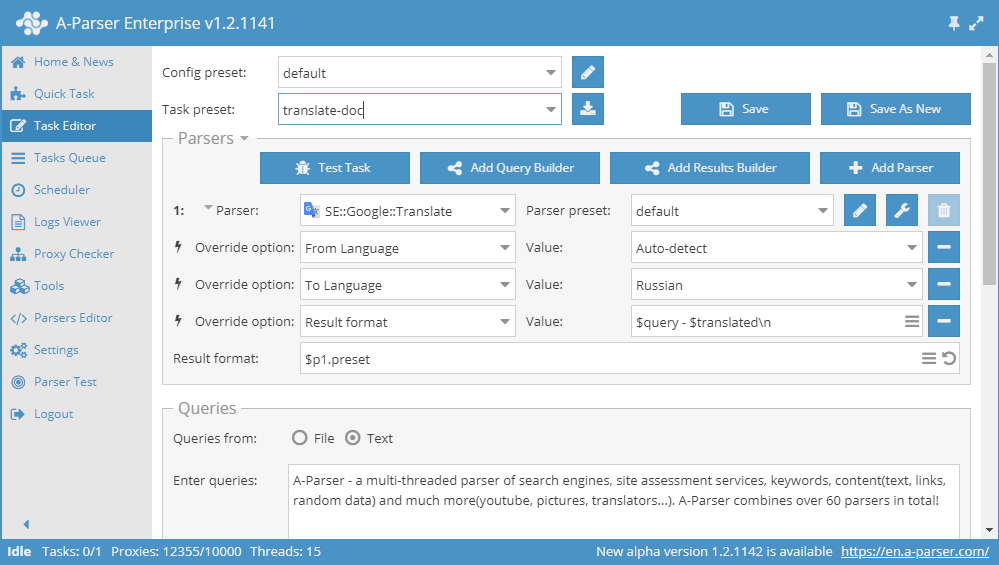Click the pencil icon beside Config preset
This screenshot has height=565, width=999.
tap(588, 73)
